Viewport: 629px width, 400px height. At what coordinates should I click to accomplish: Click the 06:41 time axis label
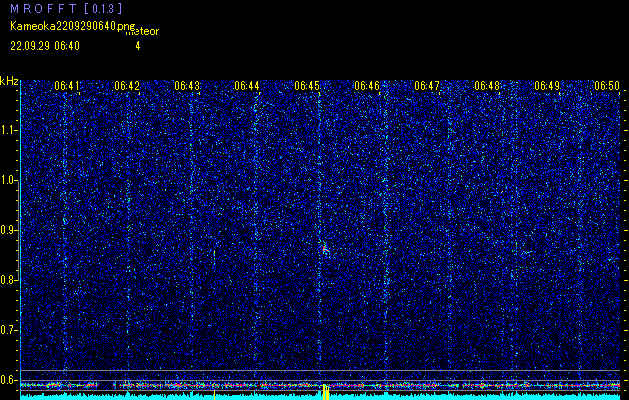click(x=67, y=85)
